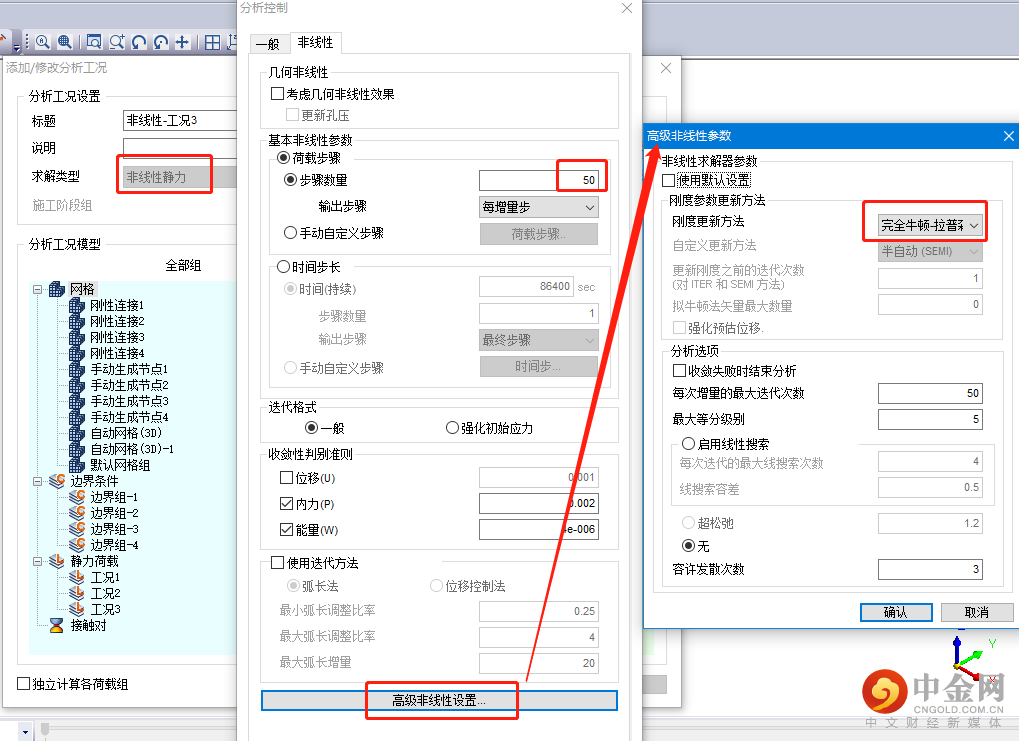Viewport: 1019px width, 741px height.
Task: Open the 每增量步 output step dropdown
Action: 539,207
